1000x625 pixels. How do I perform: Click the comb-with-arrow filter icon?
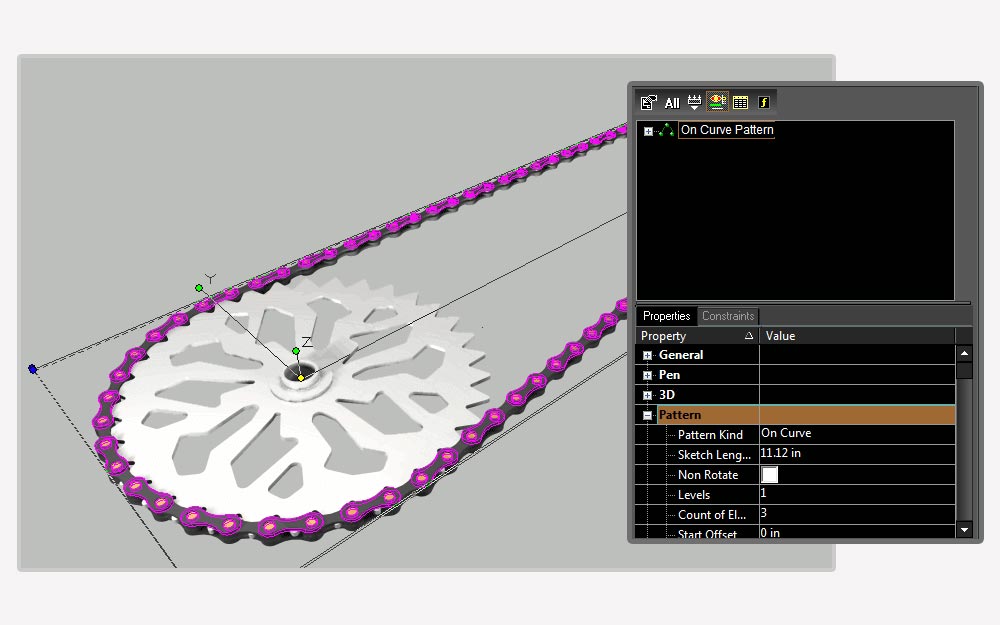click(695, 102)
